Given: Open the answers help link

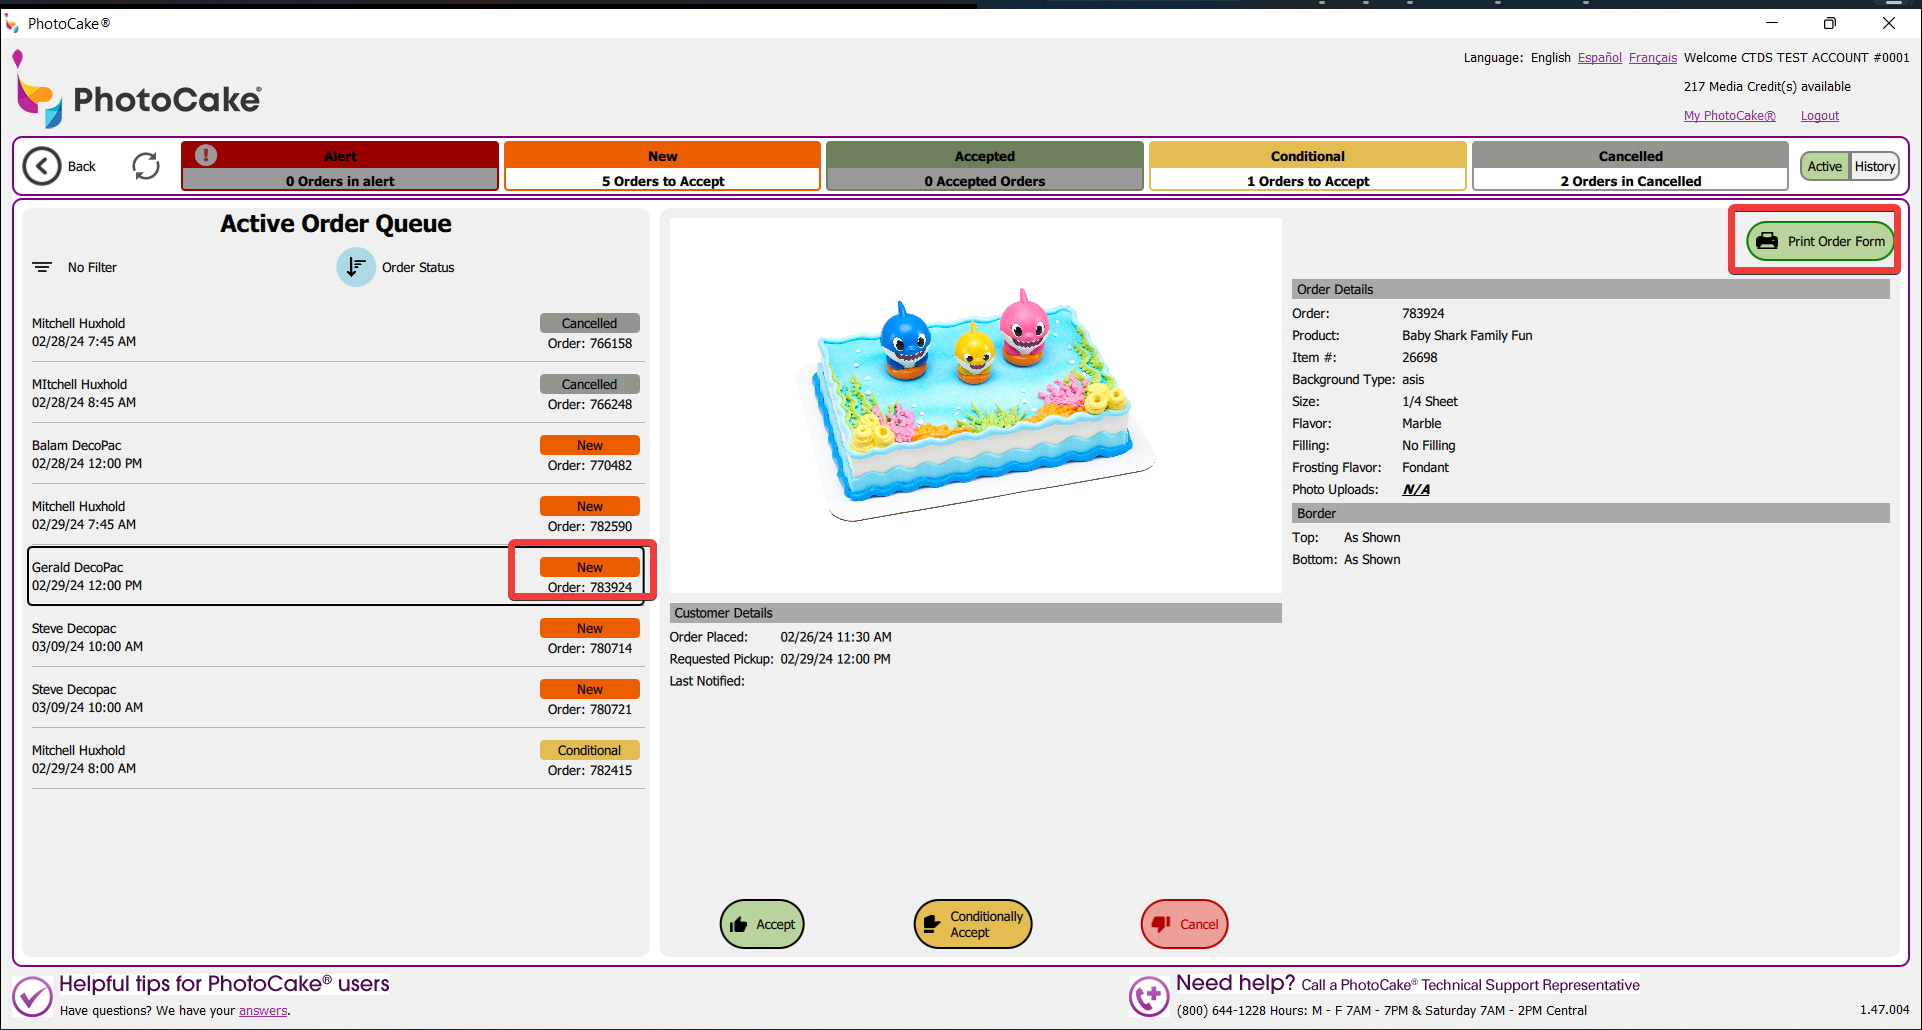Looking at the screenshot, I should point(263,1011).
